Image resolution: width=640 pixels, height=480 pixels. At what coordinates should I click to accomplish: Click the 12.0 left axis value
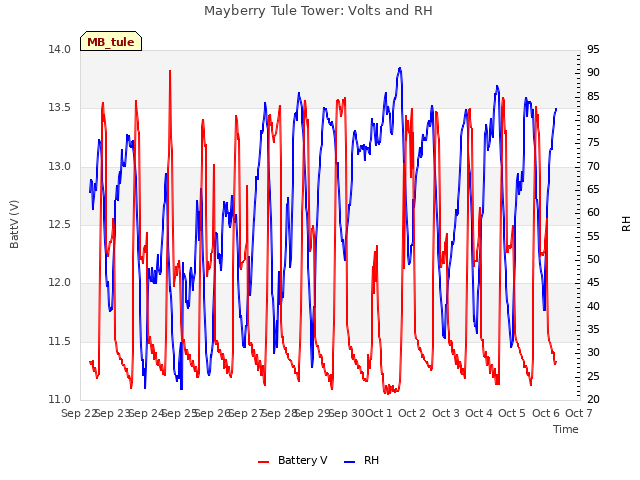click(x=60, y=282)
